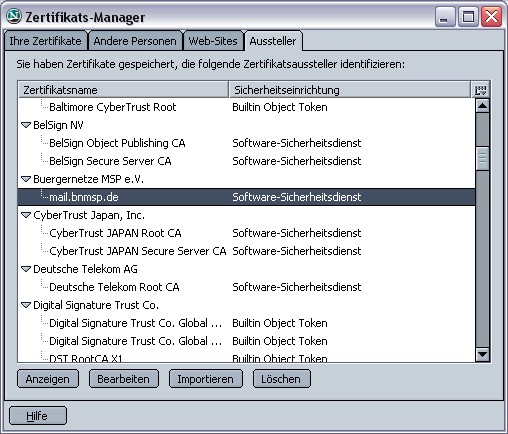Select DST RootCA X1 certificate
Screen dimensions: 508x434
click(86, 358)
